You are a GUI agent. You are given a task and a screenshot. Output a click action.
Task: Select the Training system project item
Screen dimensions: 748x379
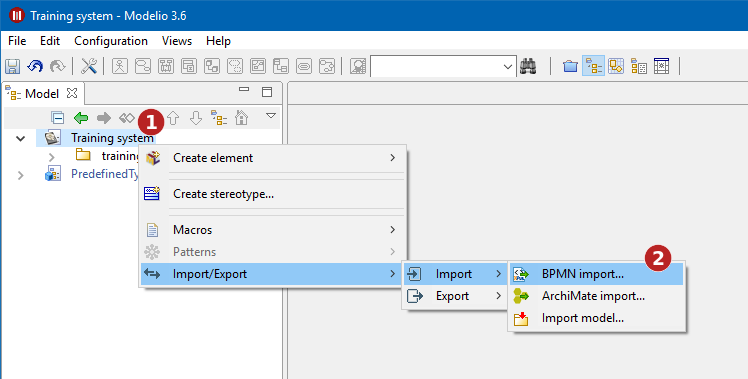[113, 138]
